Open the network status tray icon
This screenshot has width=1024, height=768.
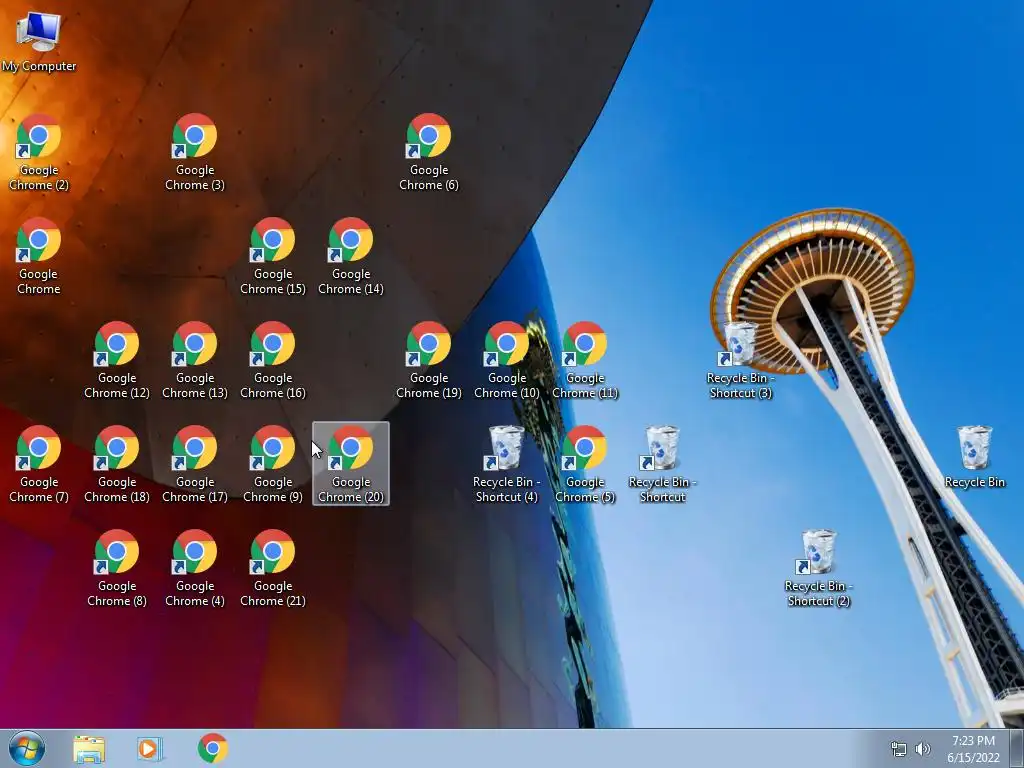coord(899,749)
